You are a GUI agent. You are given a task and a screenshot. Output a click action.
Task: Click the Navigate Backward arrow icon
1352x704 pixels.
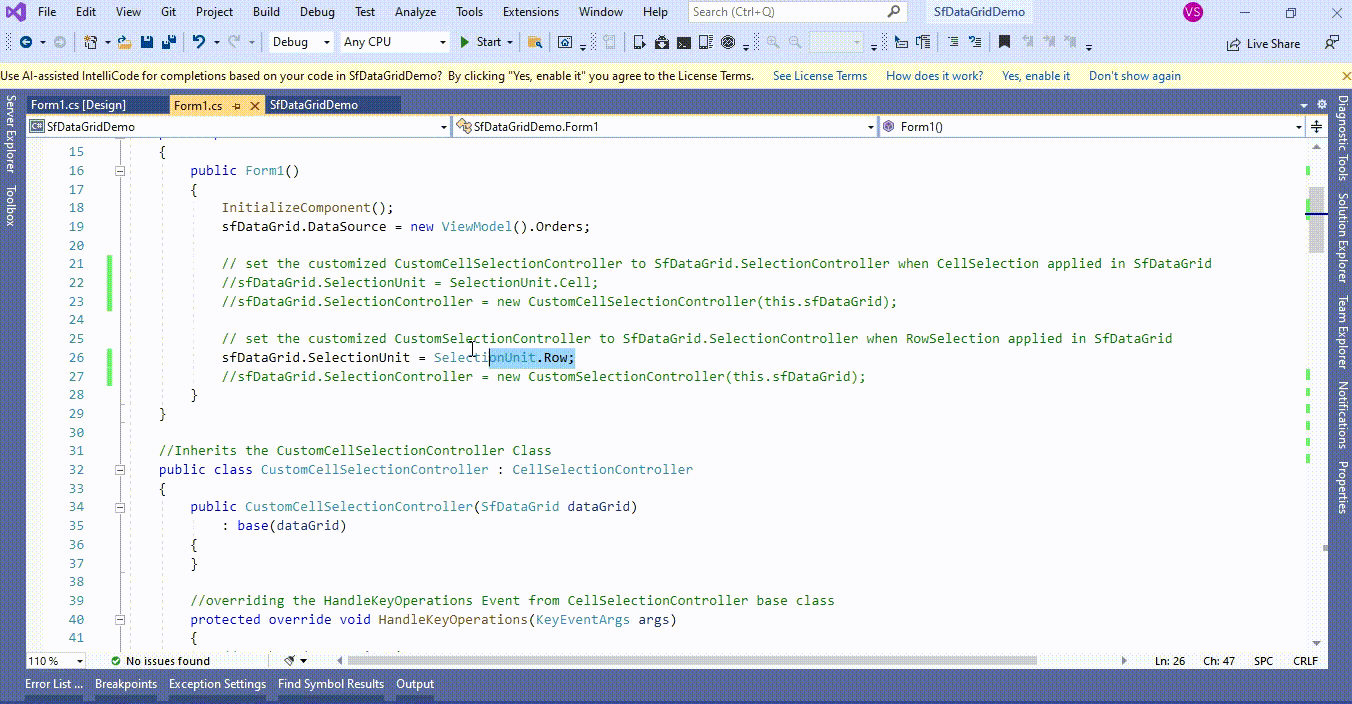point(25,42)
